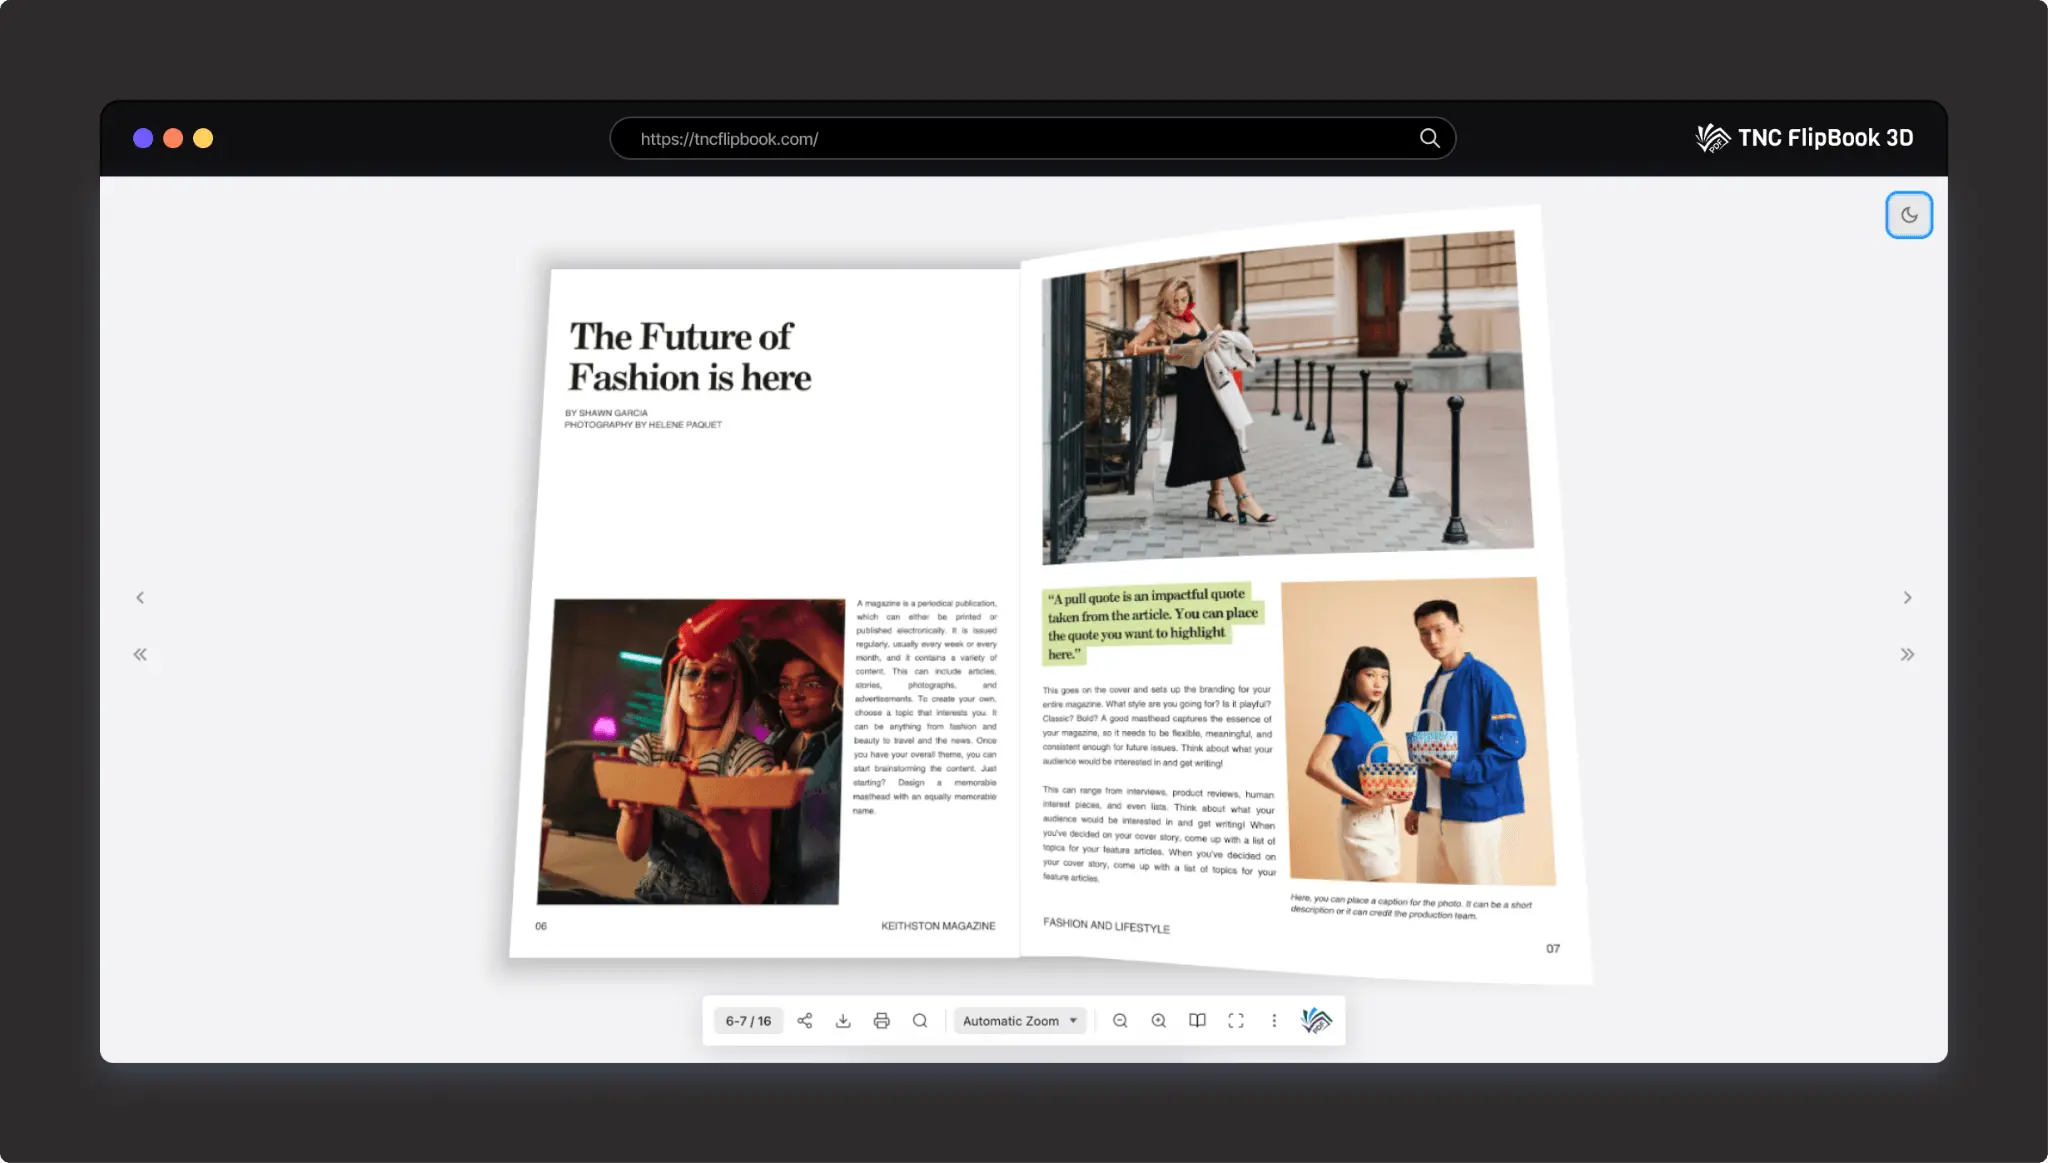Click the byline BY SHAWN GARCIA

(606, 413)
